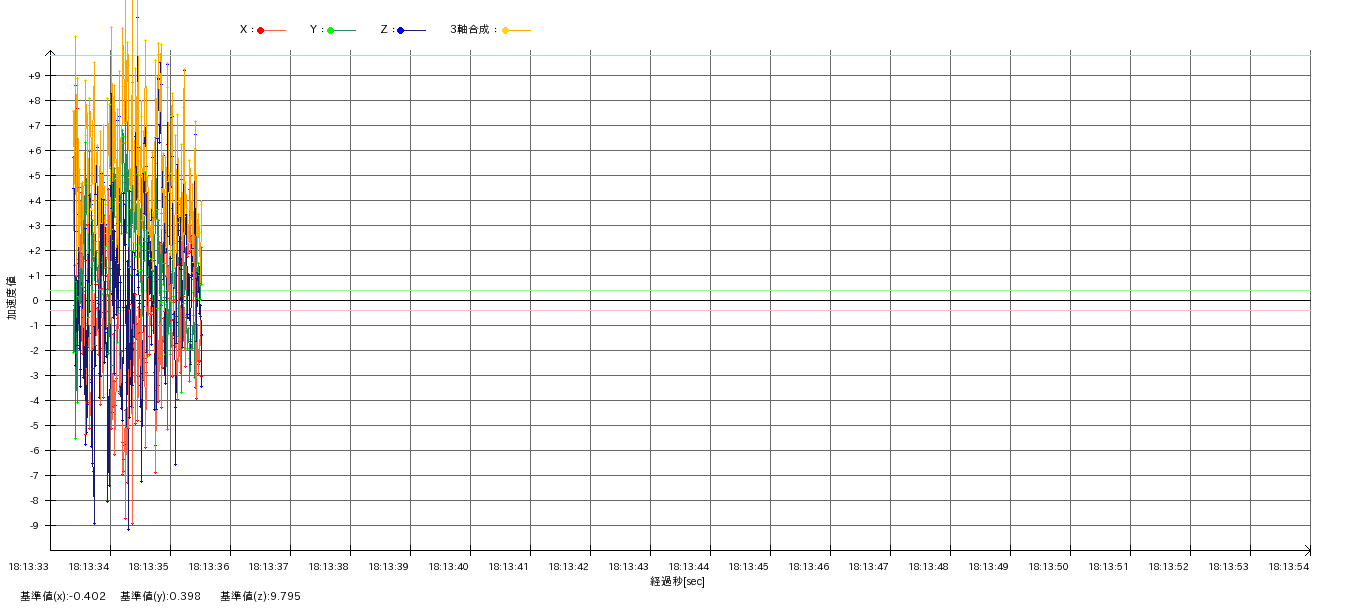Click the 18:13:36 time axis label

click(x=209, y=566)
